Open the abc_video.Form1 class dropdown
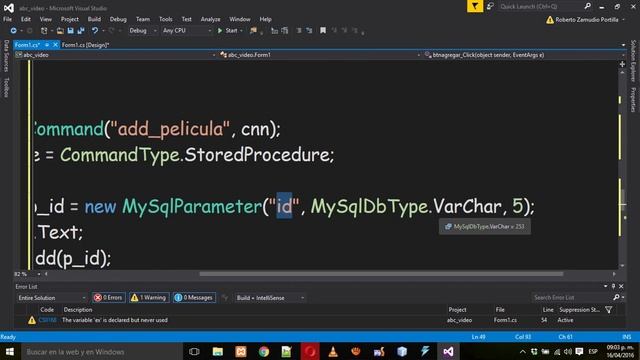The height and width of the screenshot is (360, 640). click(x=319, y=55)
